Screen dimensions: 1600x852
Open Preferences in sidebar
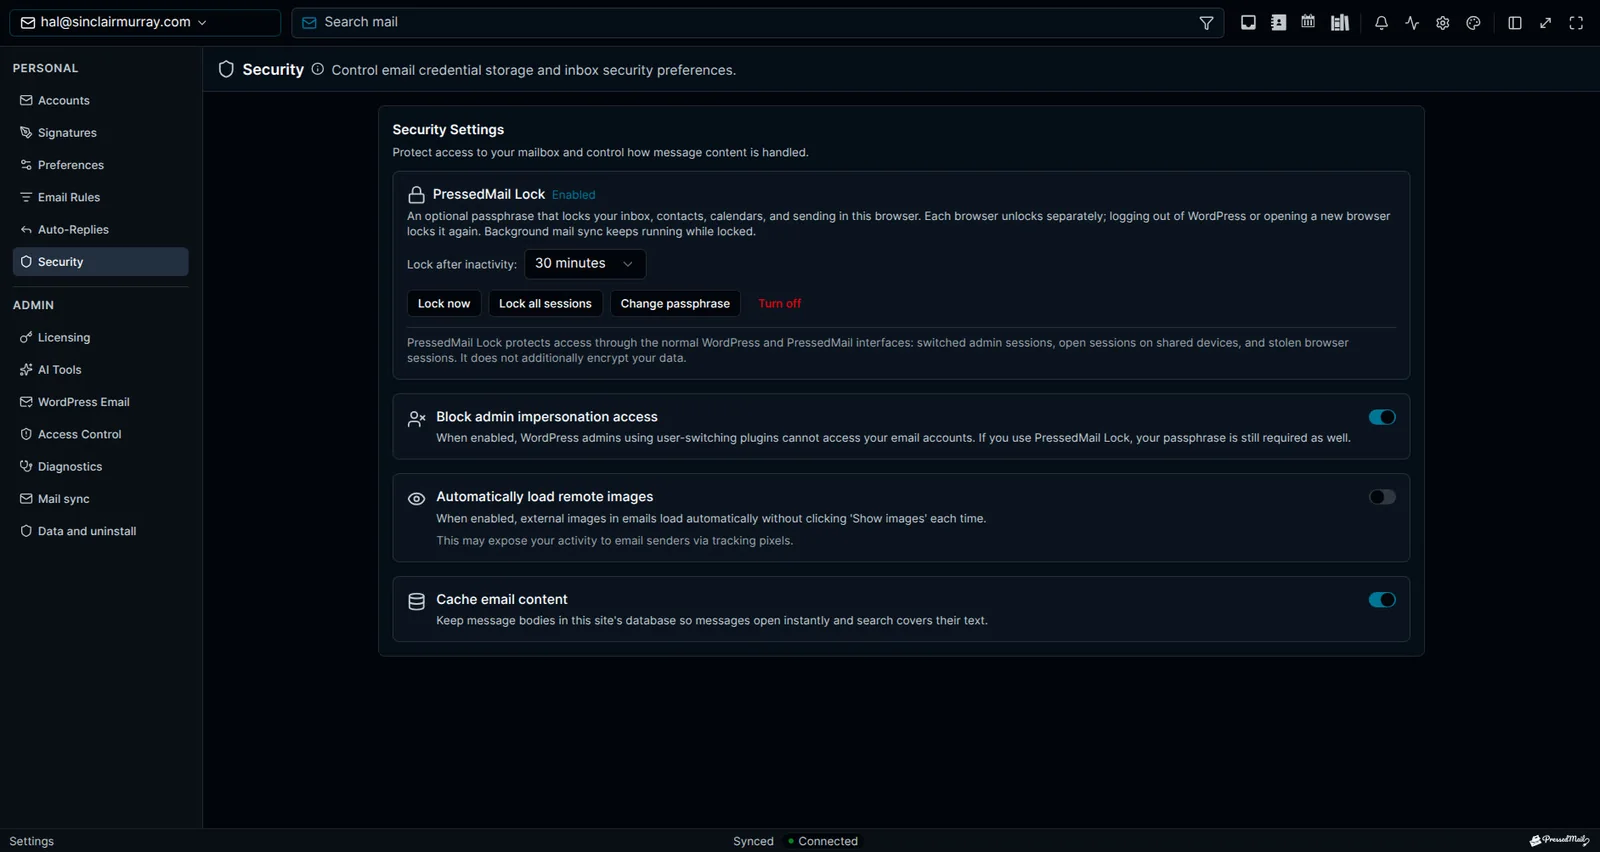[x=100, y=165]
